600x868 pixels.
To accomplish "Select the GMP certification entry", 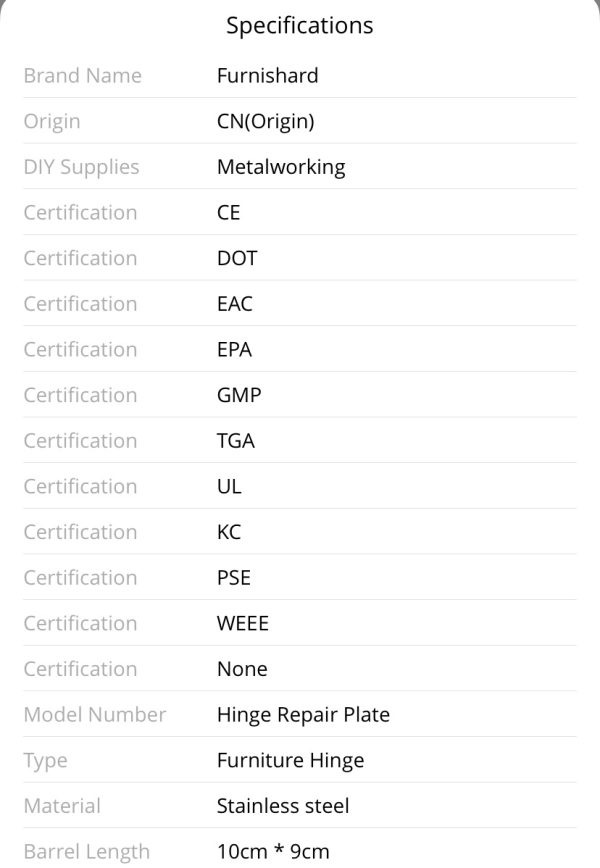I will tap(299, 395).
